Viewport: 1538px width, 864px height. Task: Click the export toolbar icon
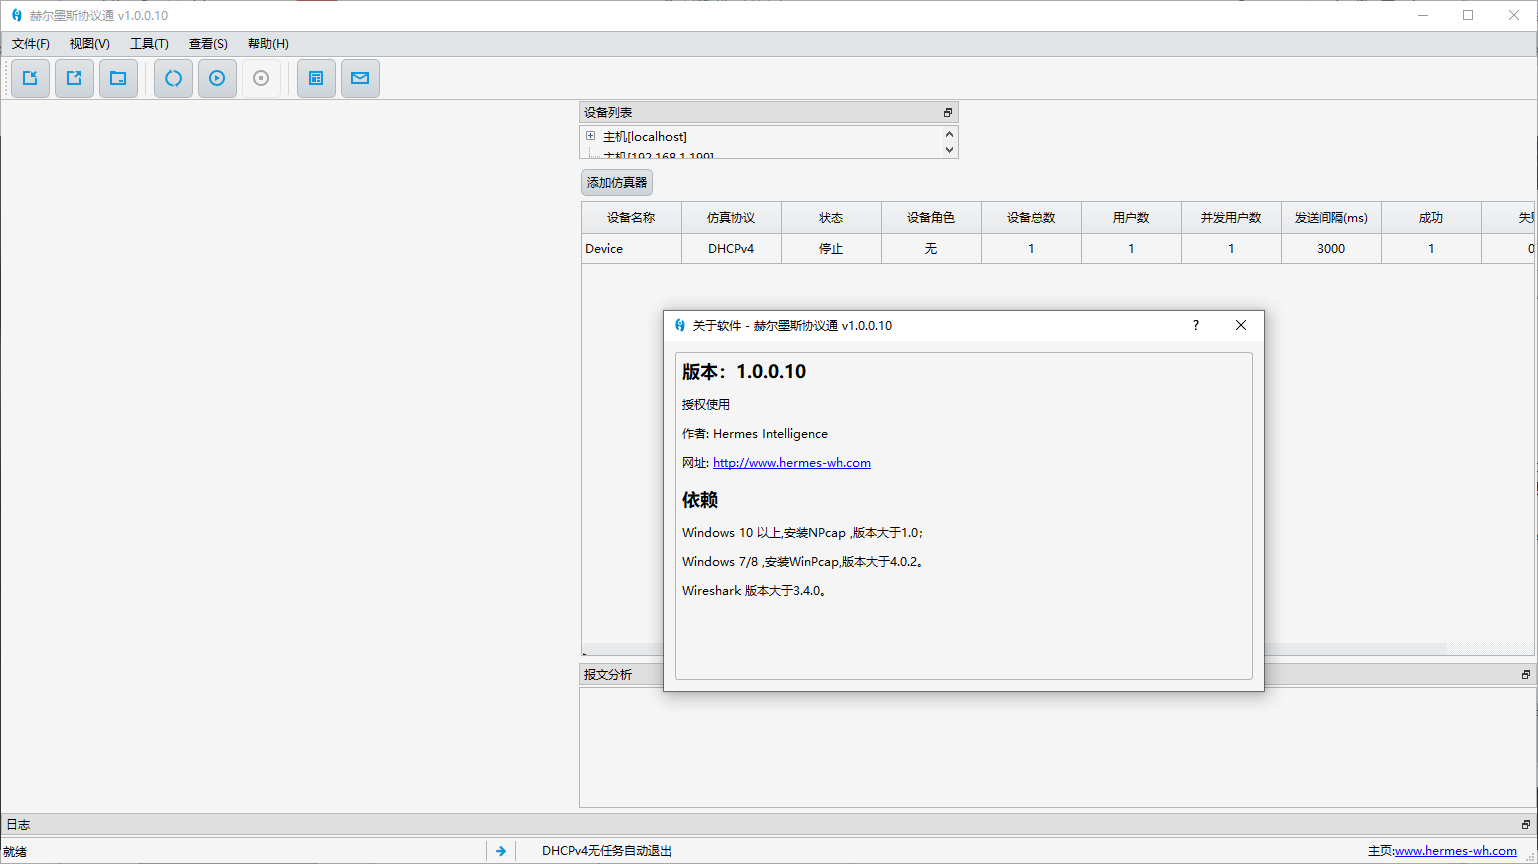pyautogui.click(x=74, y=78)
